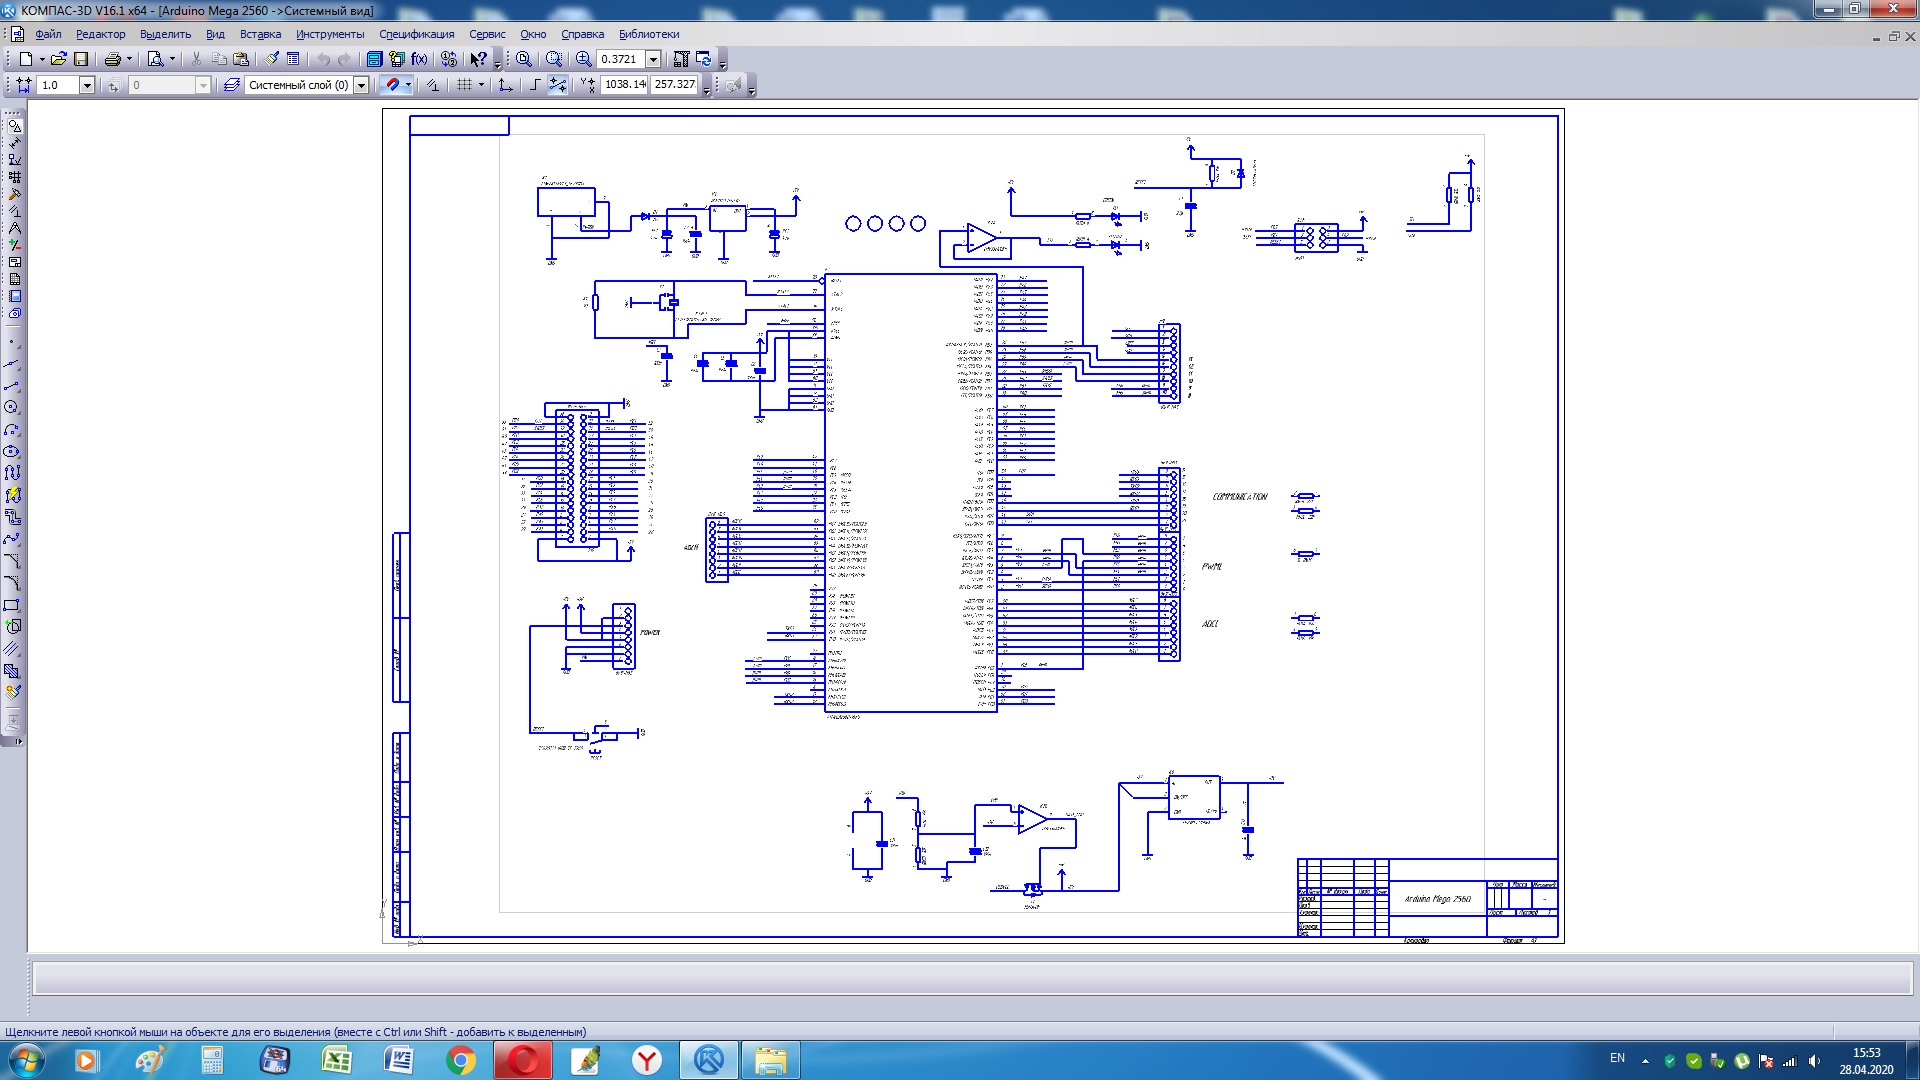The image size is (1920, 1080).
Task: Toggle the grid display icon
Action: click(464, 85)
